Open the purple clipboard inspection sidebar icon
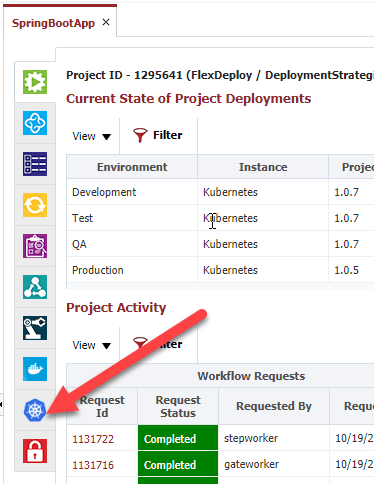 (x=35, y=246)
